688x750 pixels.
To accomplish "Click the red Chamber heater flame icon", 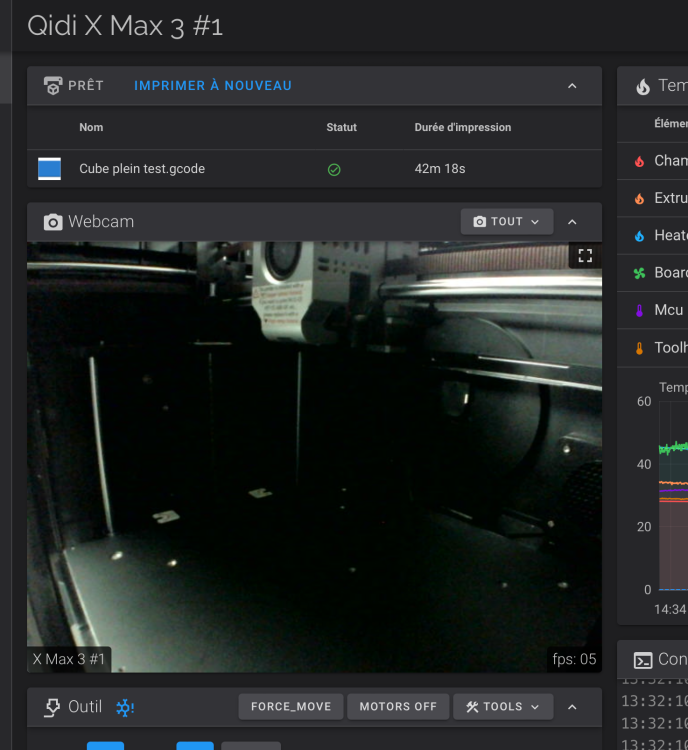I will pos(639,161).
